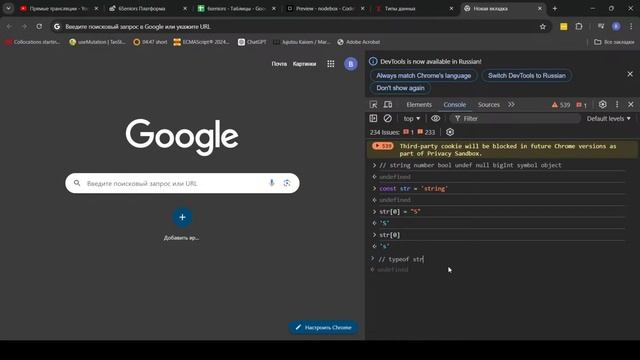Dismiss the DevTools language banner

point(630,74)
